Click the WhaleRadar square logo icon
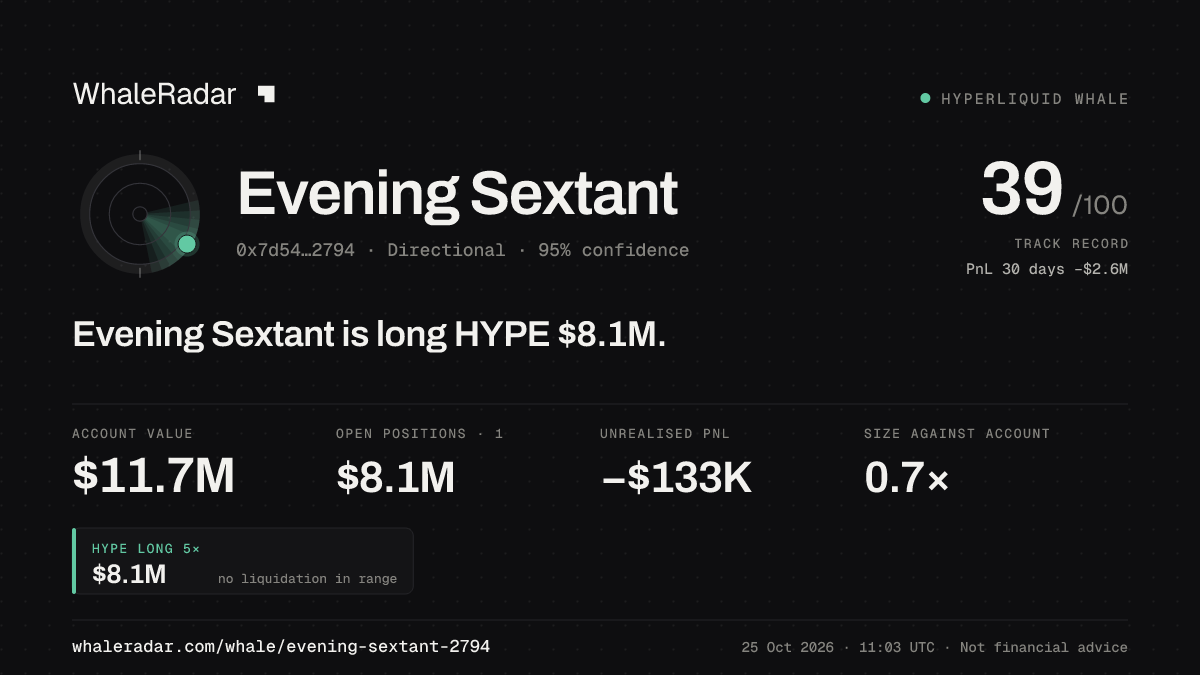This screenshot has width=1200, height=675. 266,94
